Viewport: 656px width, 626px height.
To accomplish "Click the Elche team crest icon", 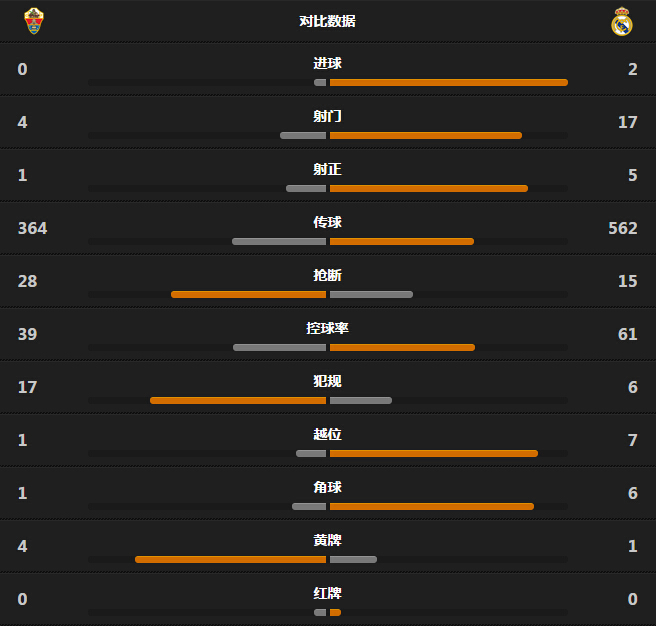I will click(34, 21).
